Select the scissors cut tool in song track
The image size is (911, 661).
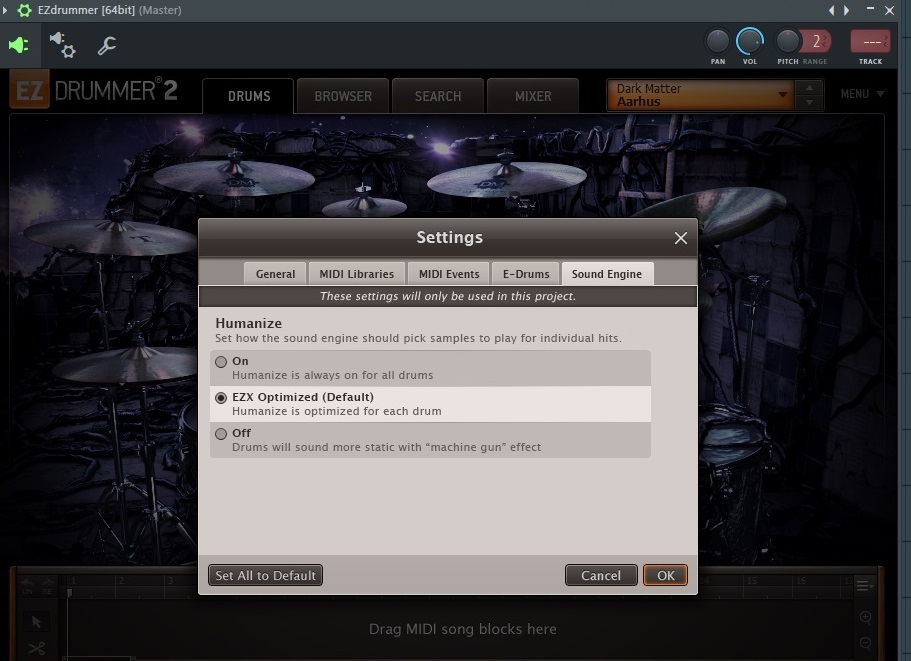point(36,648)
